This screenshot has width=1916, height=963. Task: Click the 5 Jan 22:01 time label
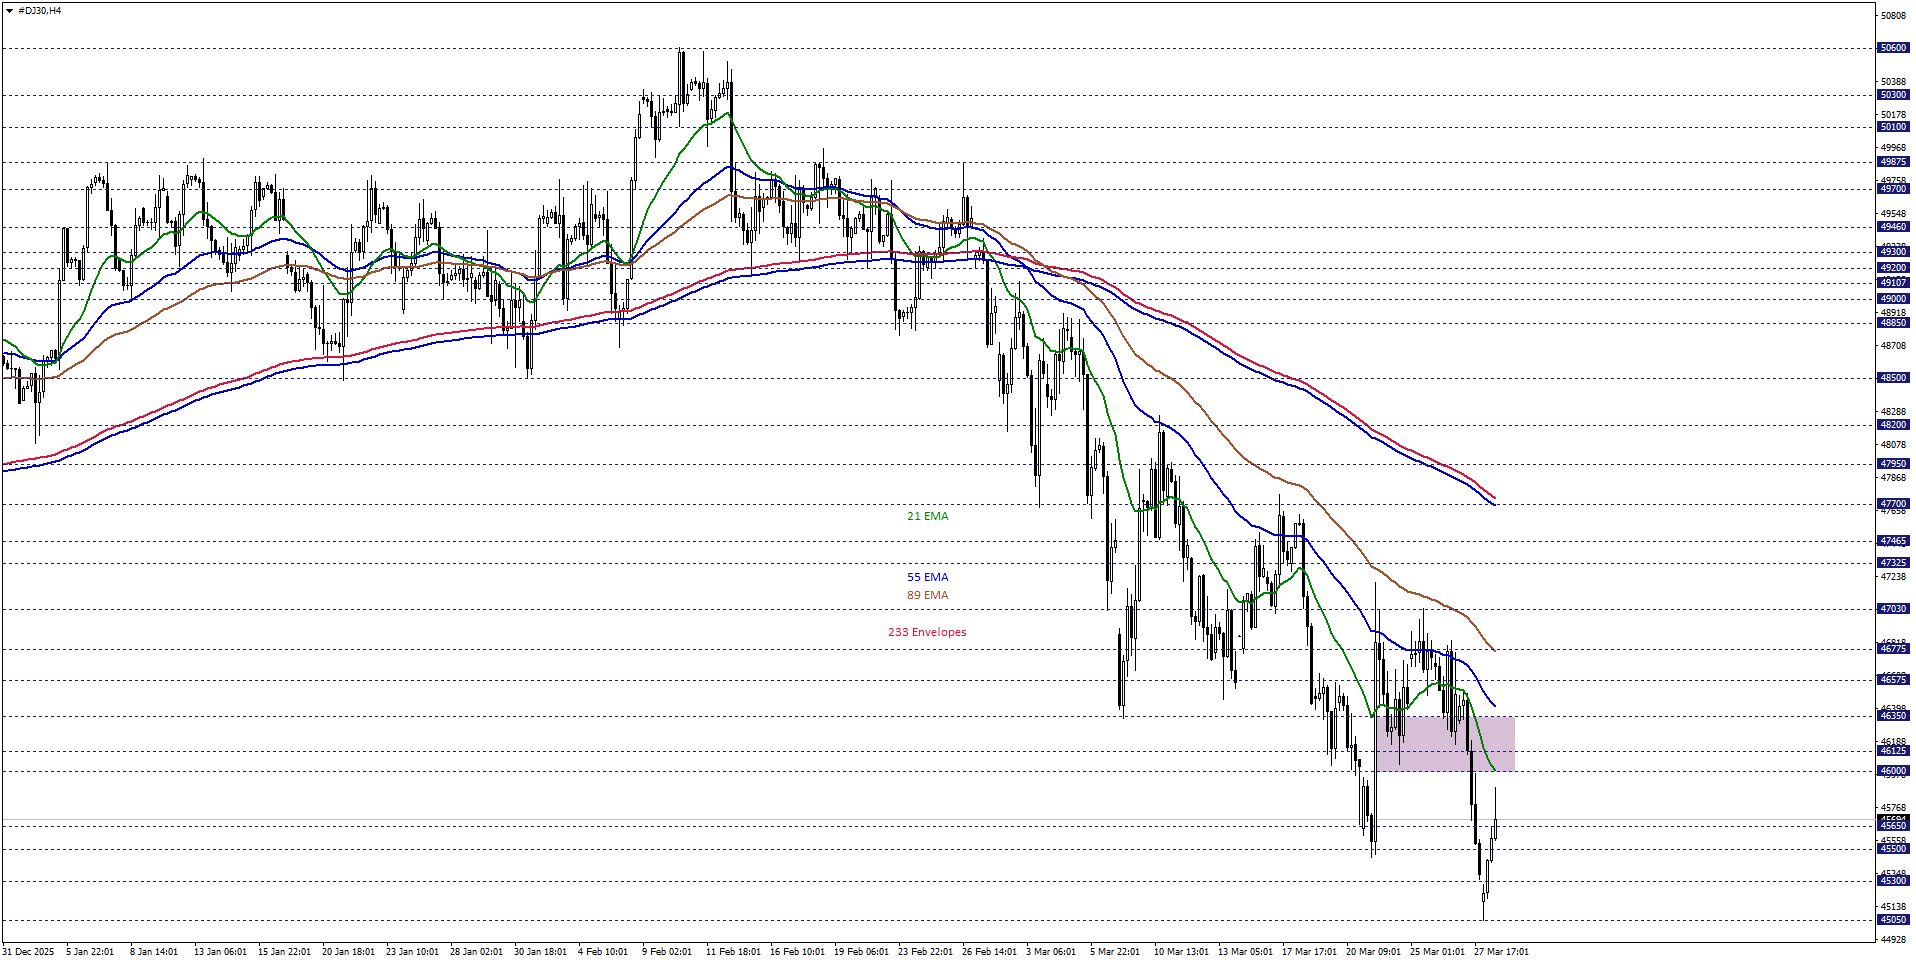click(x=90, y=952)
